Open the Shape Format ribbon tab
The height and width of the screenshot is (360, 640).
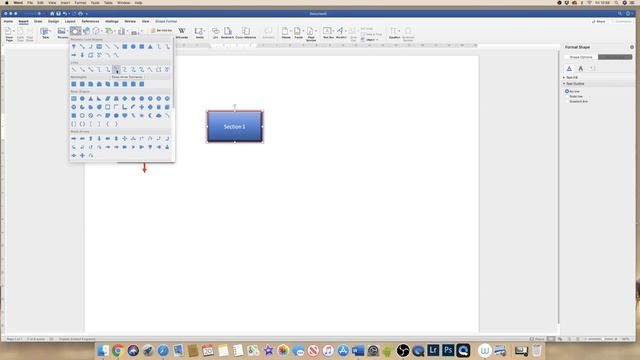pos(166,21)
